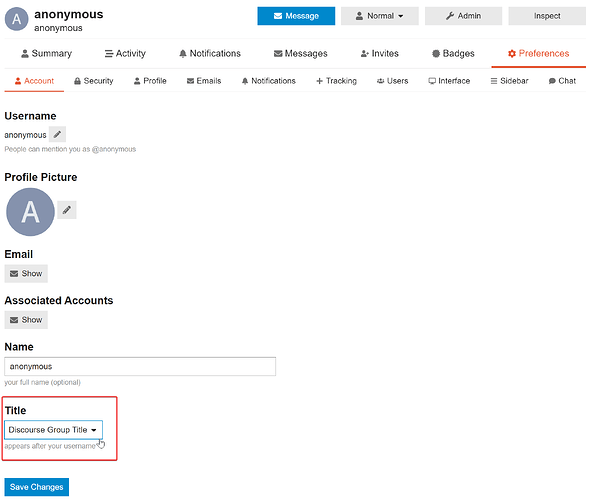Click the small header avatar
This screenshot has height=500, width=602.
(17, 19)
